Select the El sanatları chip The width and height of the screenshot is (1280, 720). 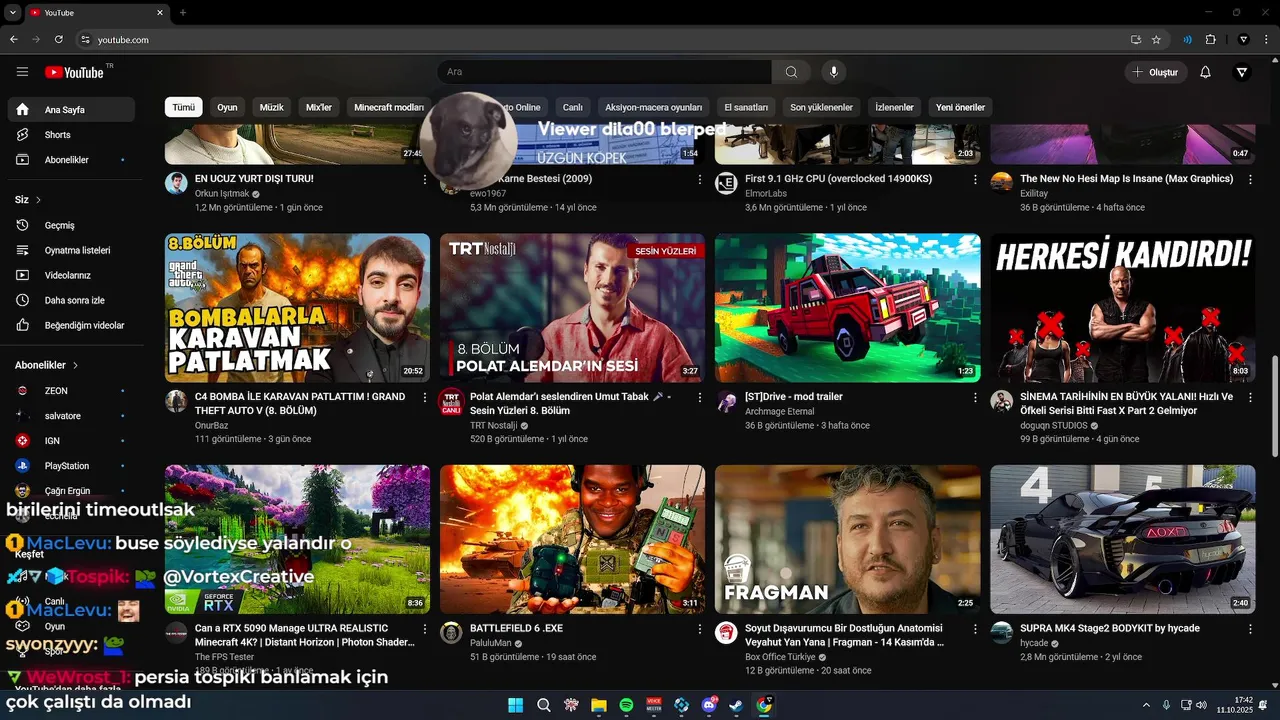click(x=746, y=107)
